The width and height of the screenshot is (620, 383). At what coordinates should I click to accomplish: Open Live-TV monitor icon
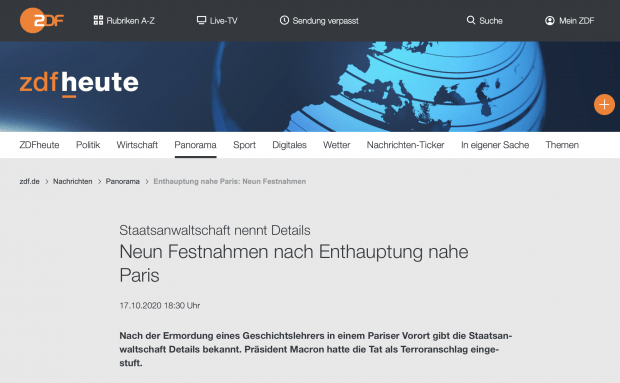[201, 20]
